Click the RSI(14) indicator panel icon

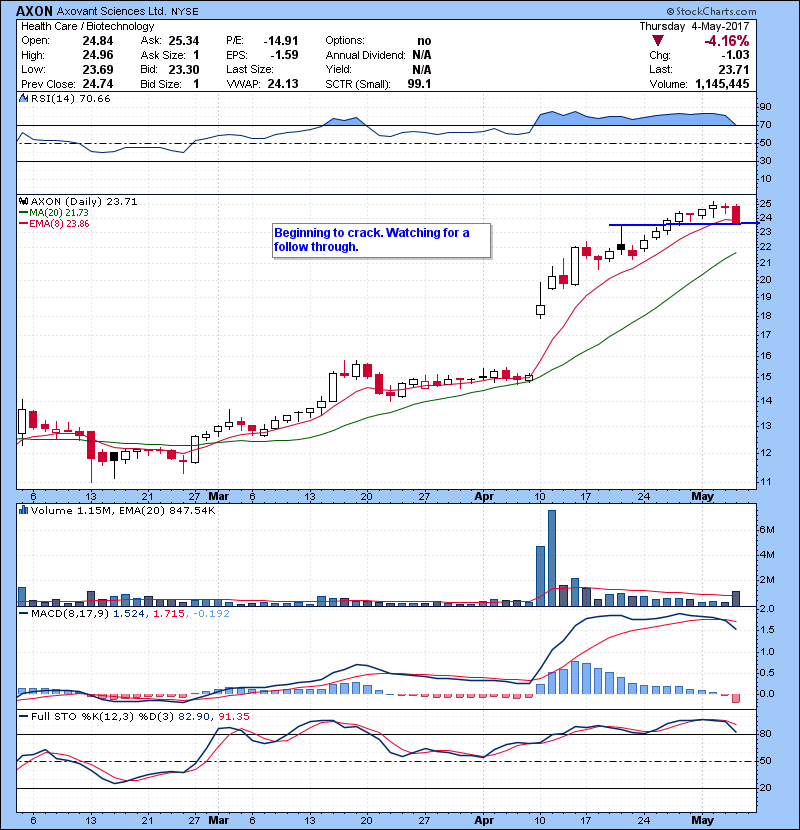coord(23,98)
